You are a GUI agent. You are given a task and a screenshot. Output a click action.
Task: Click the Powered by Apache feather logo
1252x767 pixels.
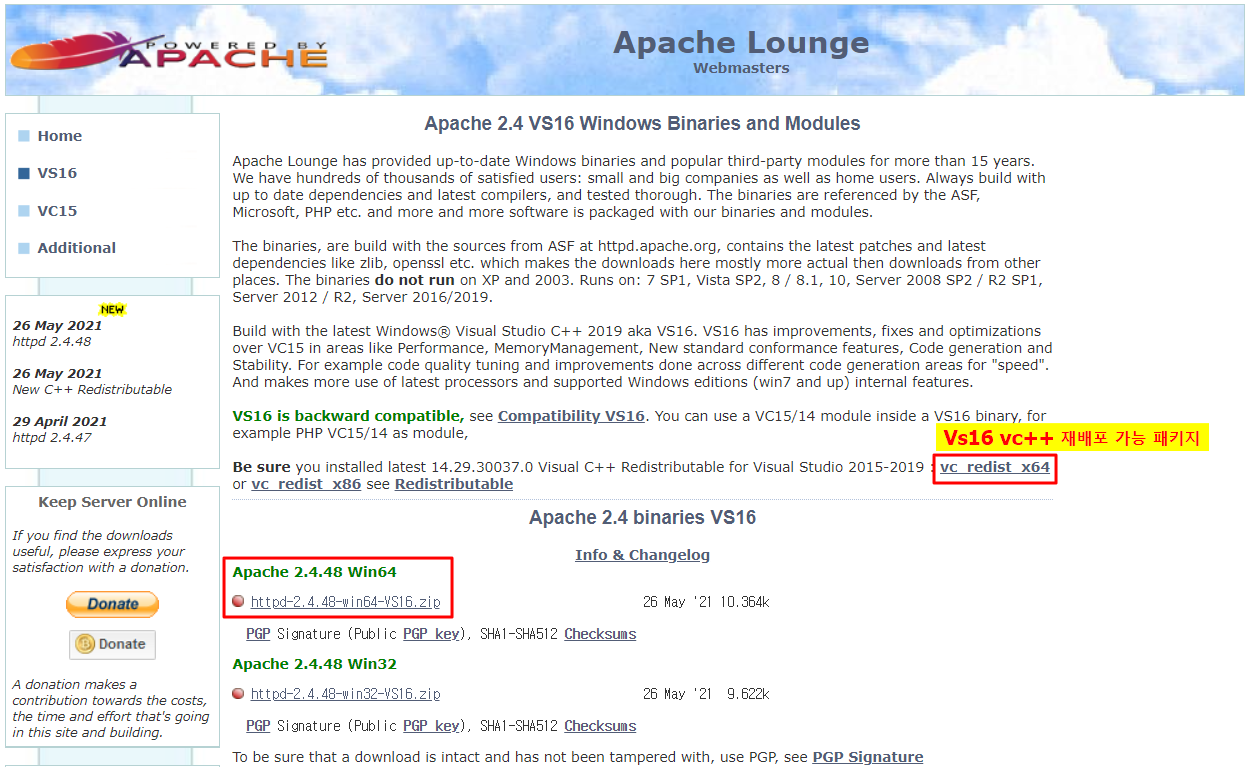(168, 51)
